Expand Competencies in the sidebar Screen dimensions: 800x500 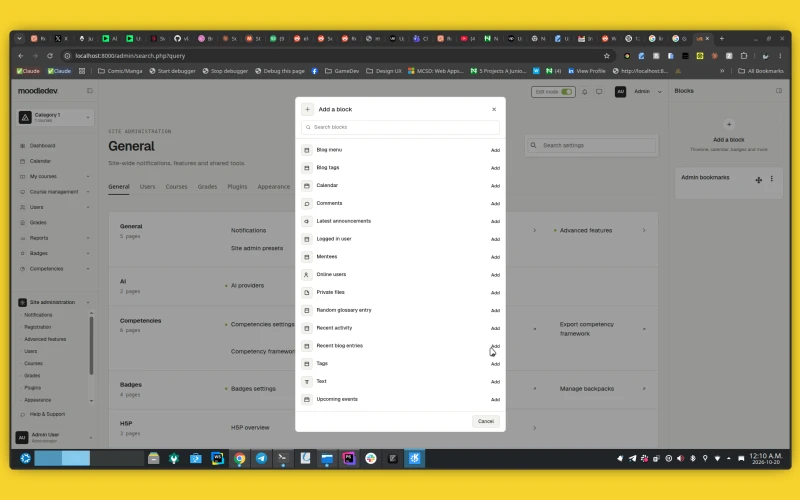click(55, 269)
